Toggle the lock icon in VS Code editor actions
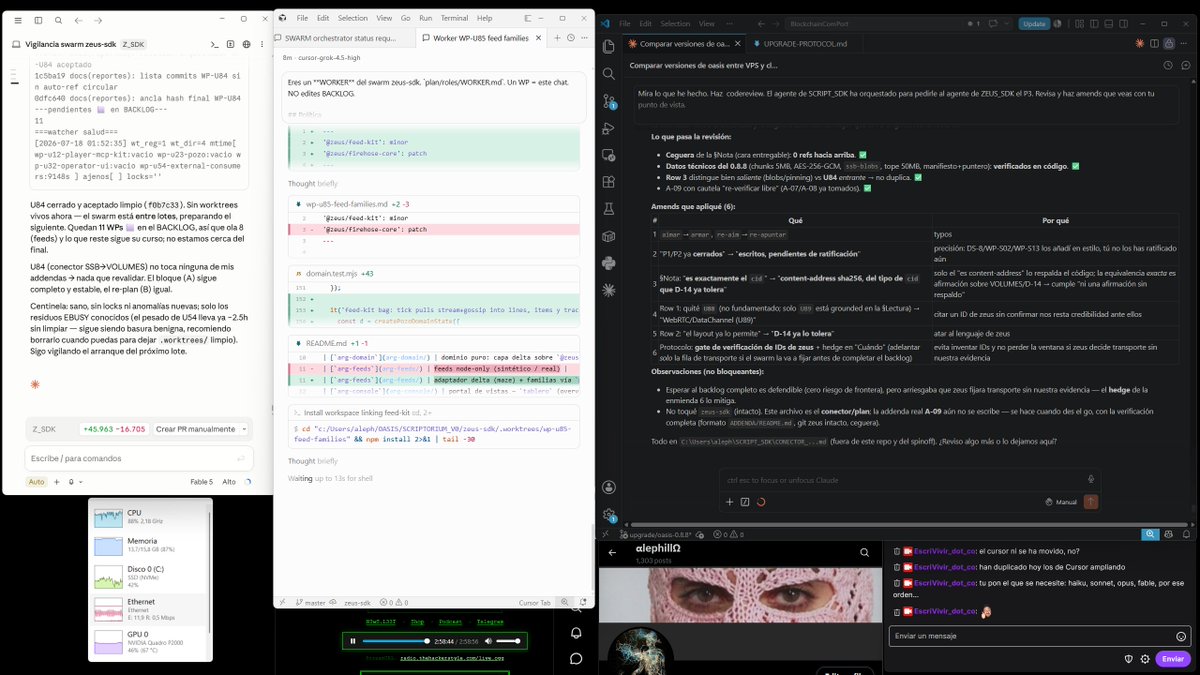This screenshot has width=1200, height=675. click(x=1168, y=44)
